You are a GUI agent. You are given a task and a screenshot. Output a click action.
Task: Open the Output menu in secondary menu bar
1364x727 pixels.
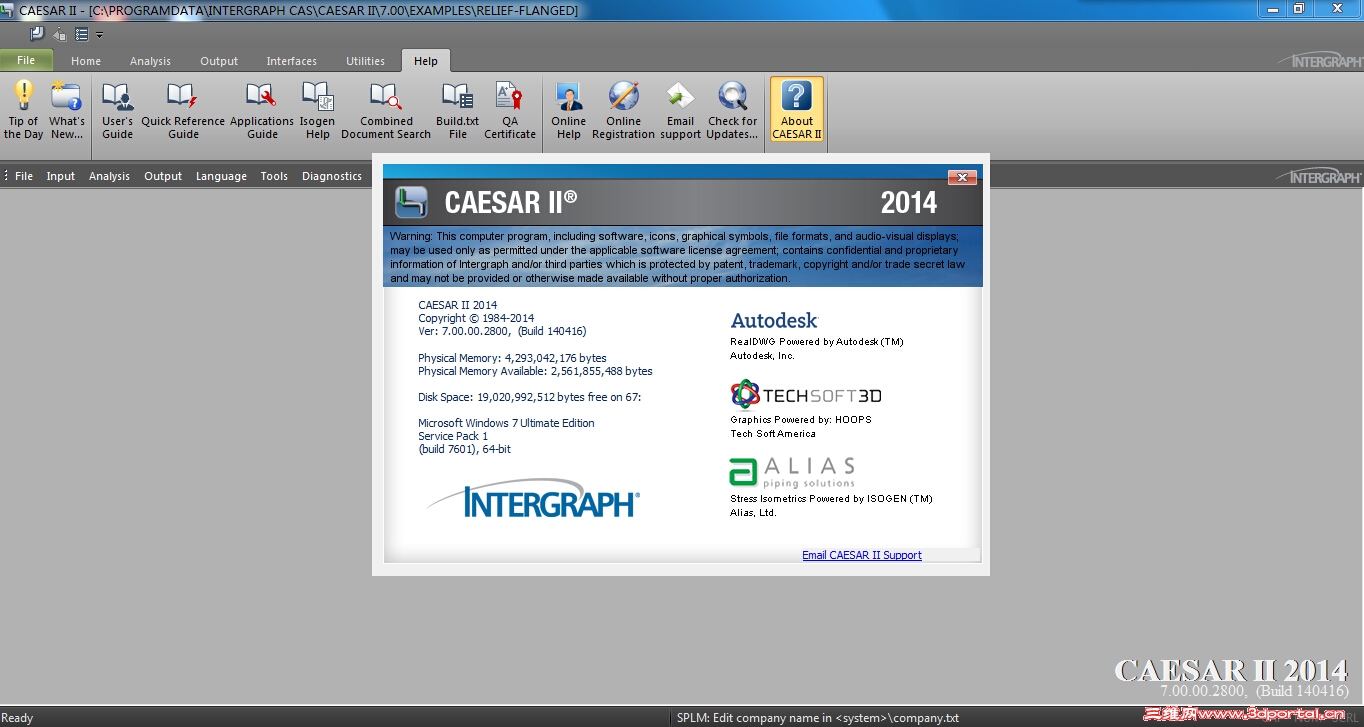click(163, 176)
